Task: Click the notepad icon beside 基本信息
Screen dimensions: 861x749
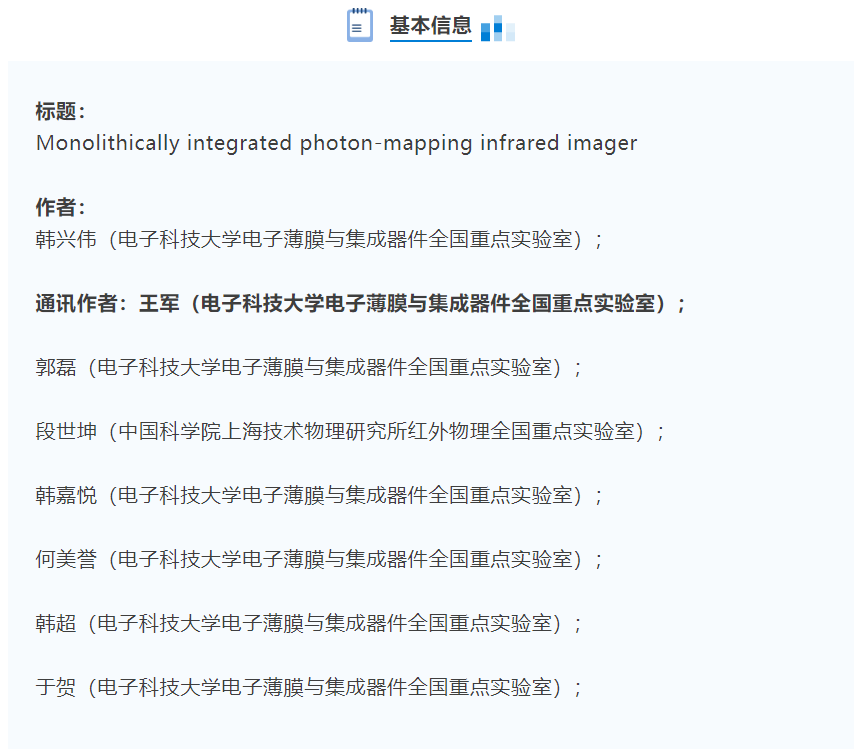Action: pyautogui.click(x=360, y=25)
